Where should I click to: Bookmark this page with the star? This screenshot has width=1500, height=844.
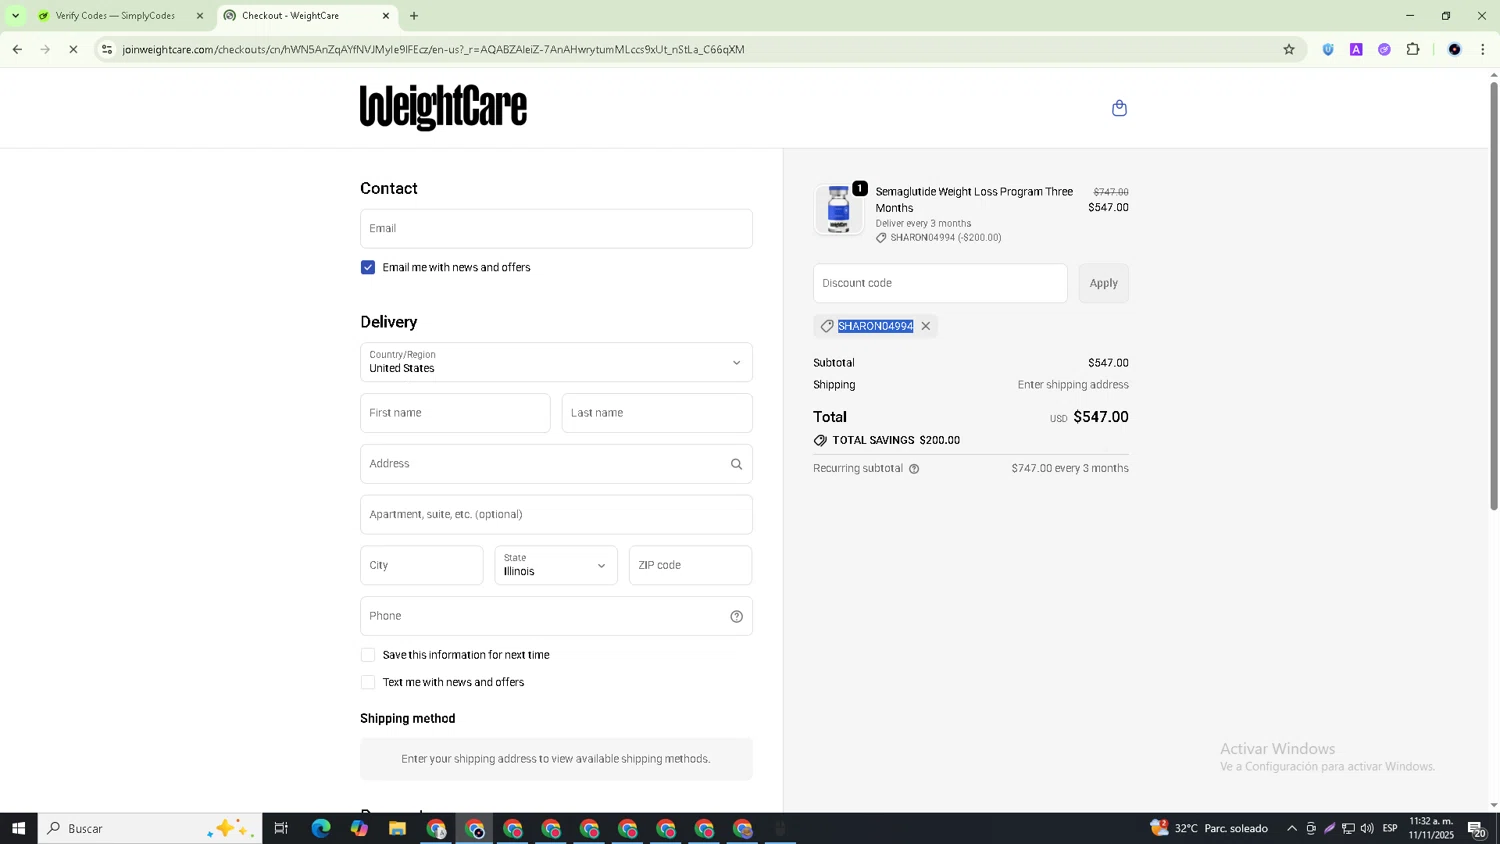click(1289, 49)
